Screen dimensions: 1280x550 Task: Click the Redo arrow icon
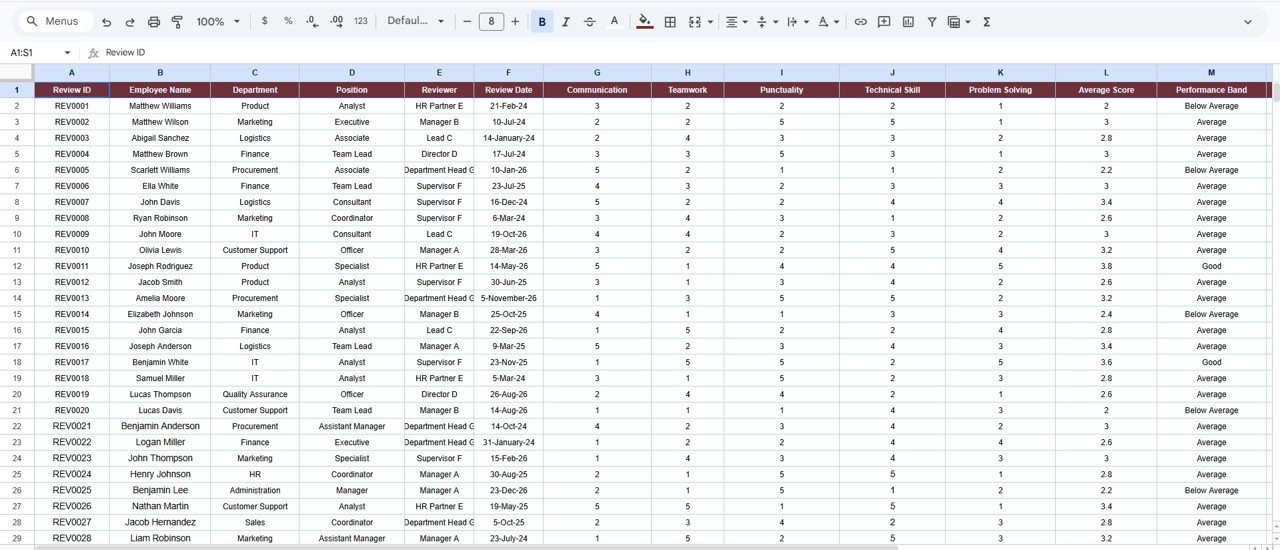[130, 21]
